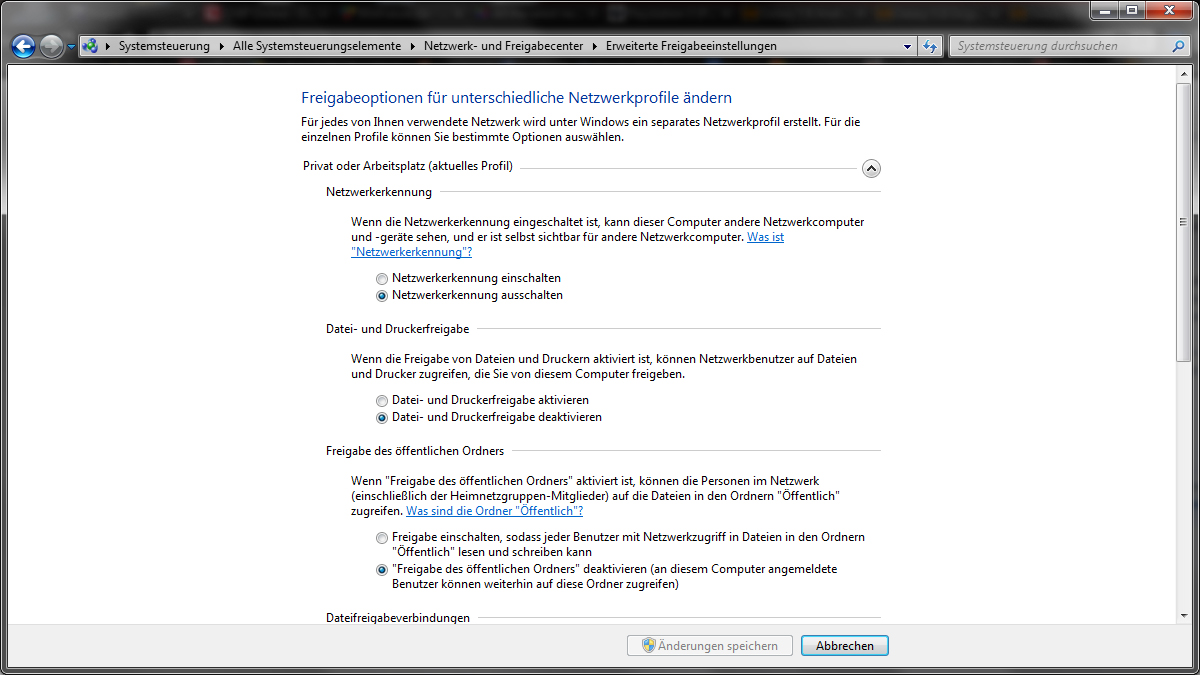Open 'Was sind die Ordner Öffentlich?' link
The image size is (1200, 675).
tap(494, 511)
